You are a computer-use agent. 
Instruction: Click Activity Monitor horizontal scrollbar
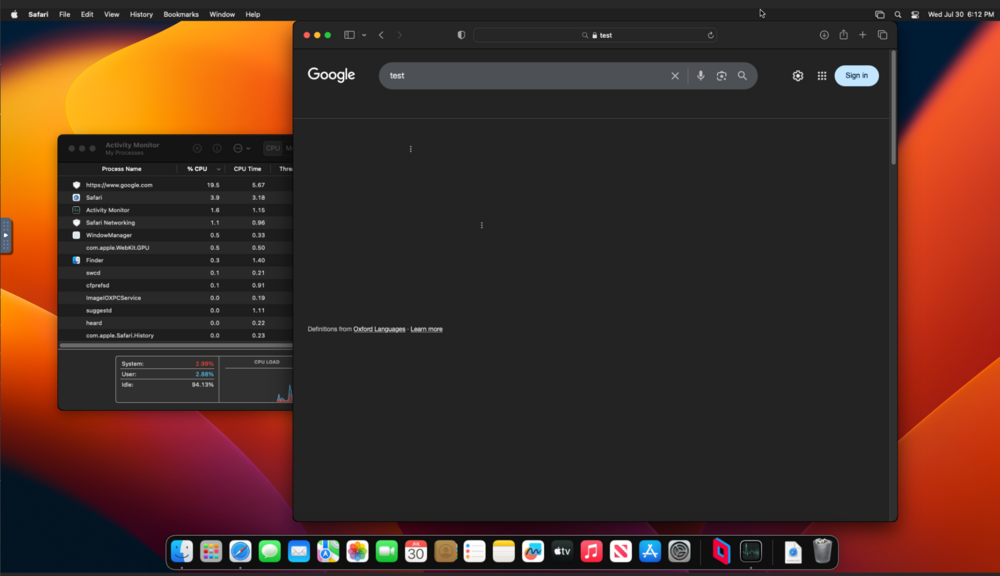(x=176, y=346)
